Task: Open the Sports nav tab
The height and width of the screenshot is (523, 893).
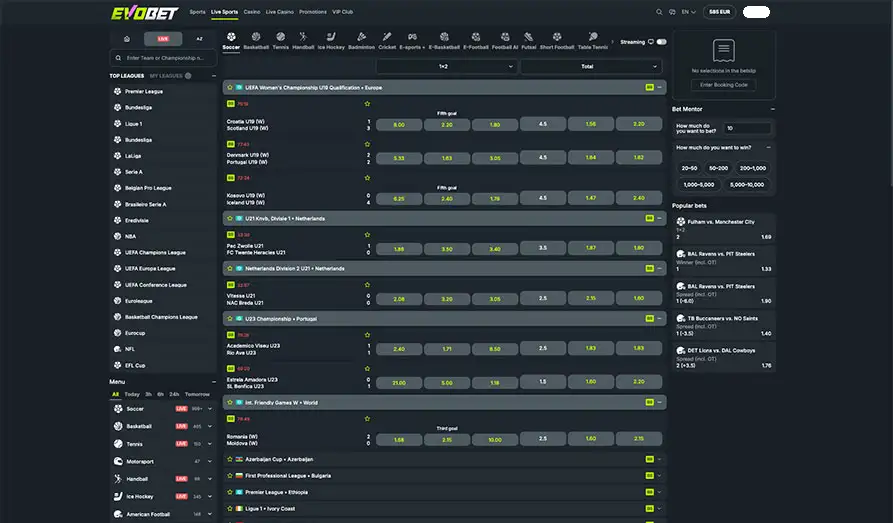Action: click(x=197, y=12)
